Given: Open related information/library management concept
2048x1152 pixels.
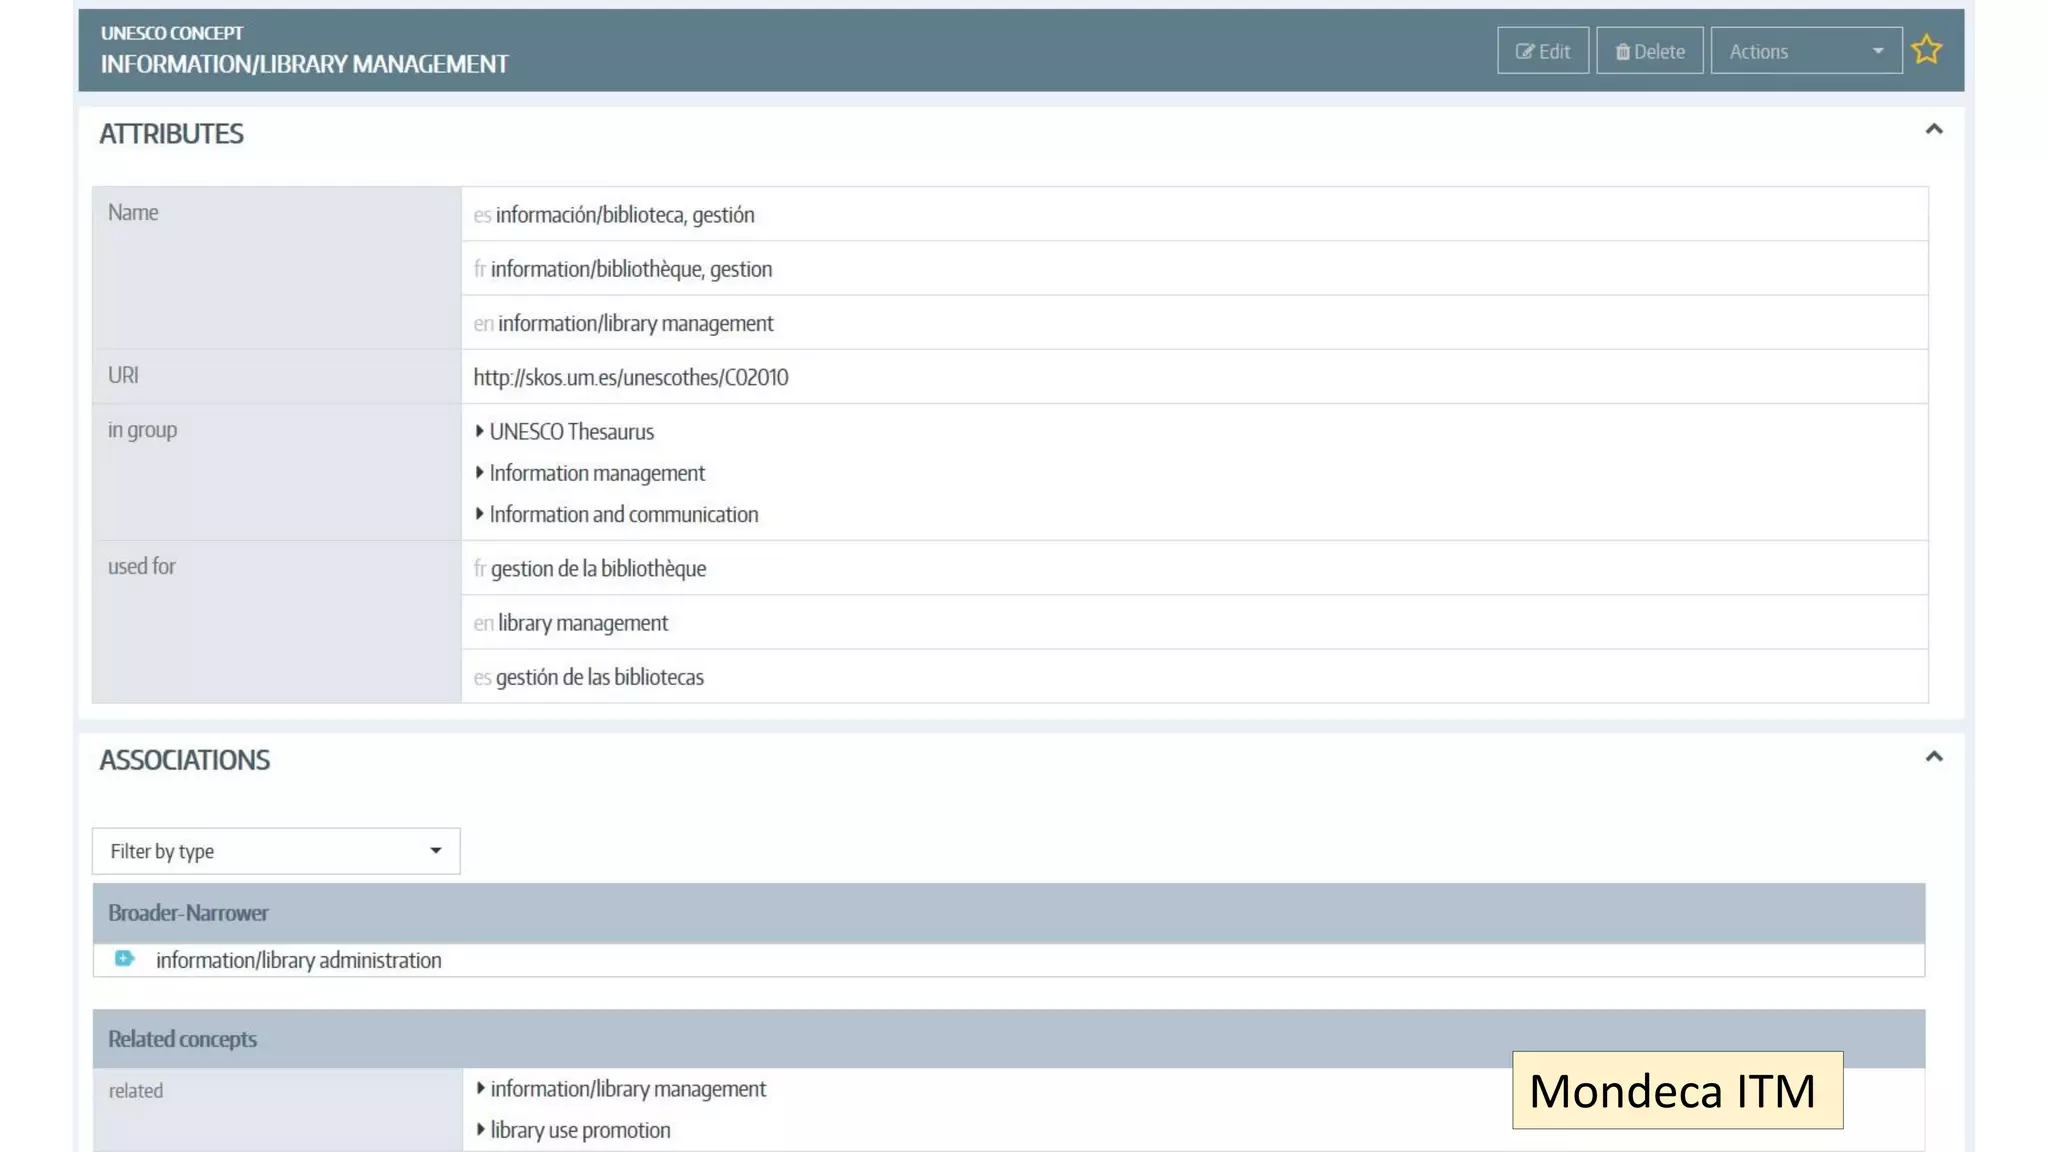Looking at the screenshot, I should click(x=628, y=1089).
